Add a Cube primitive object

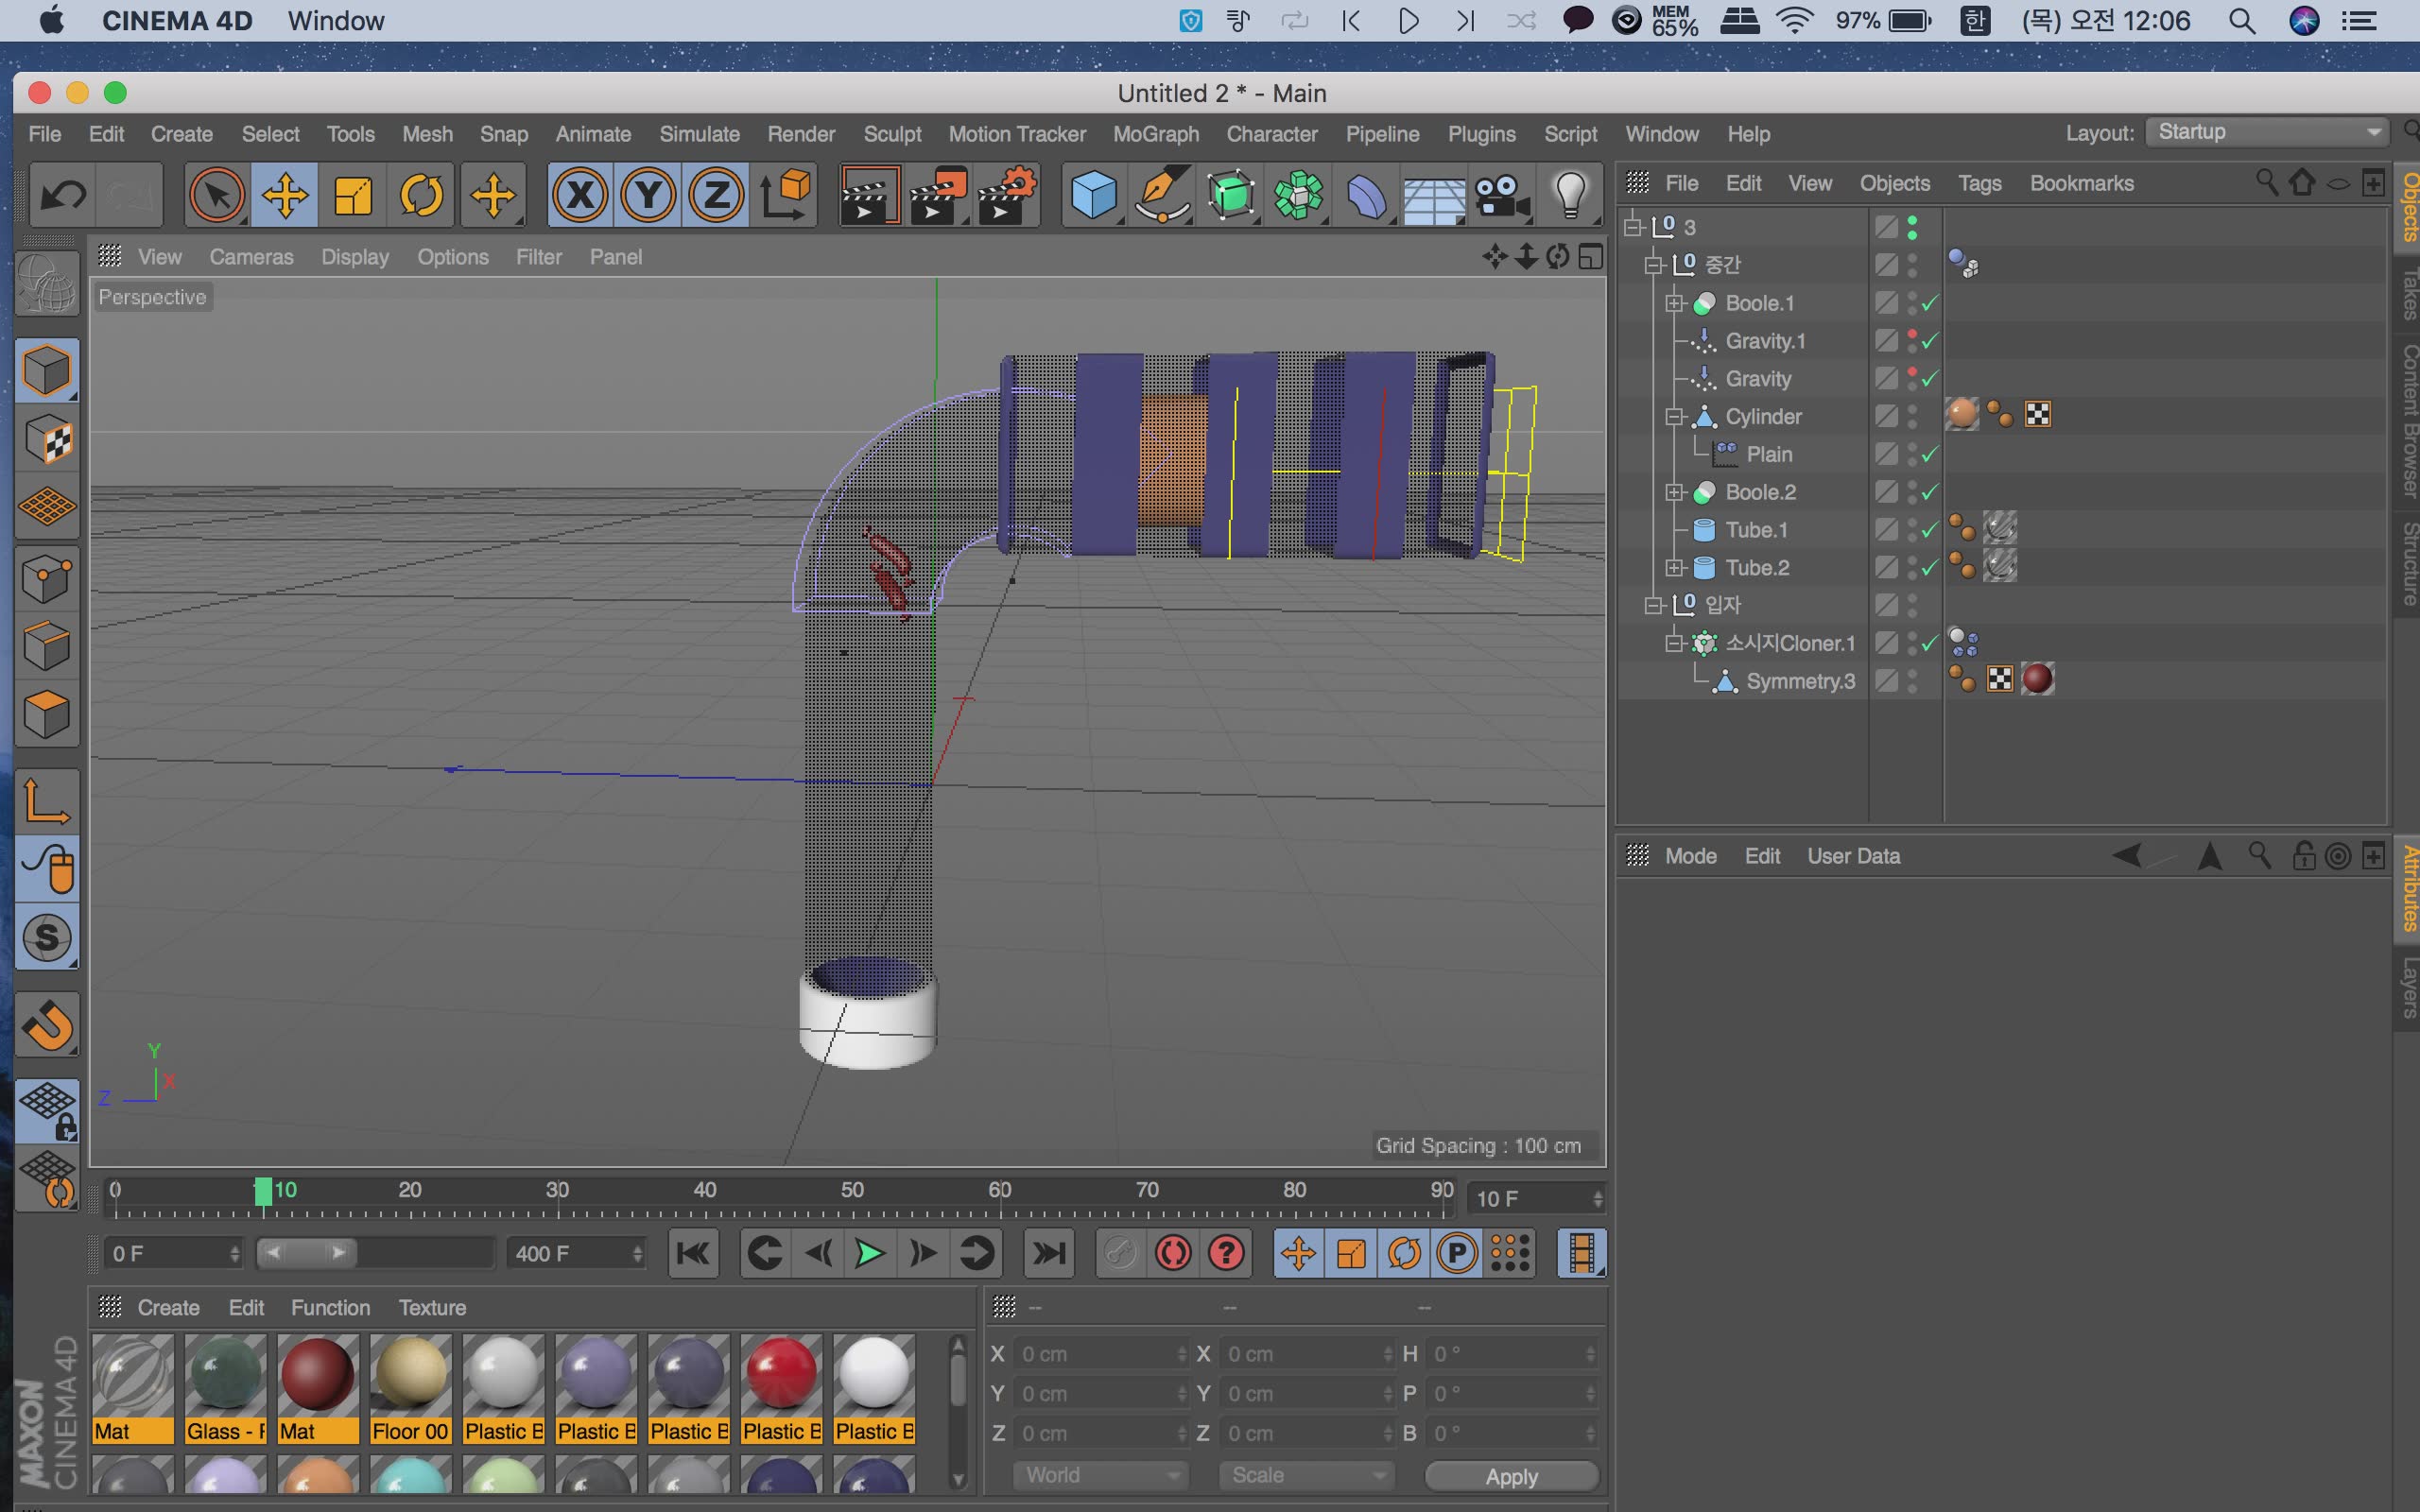pyautogui.click(x=1094, y=194)
